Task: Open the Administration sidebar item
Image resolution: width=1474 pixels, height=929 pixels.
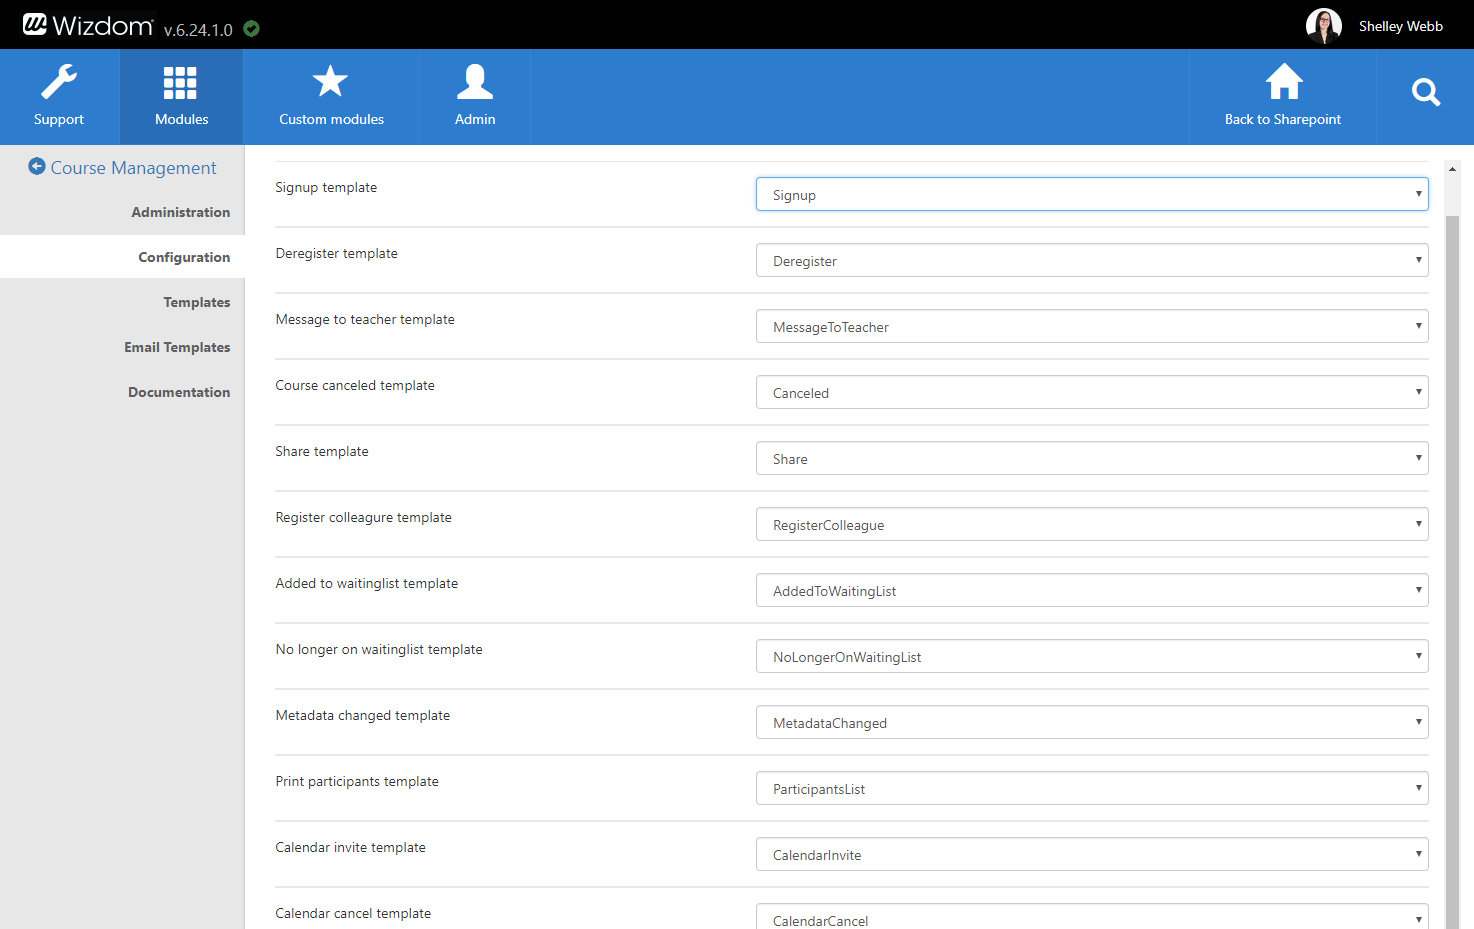Action: [180, 212]
